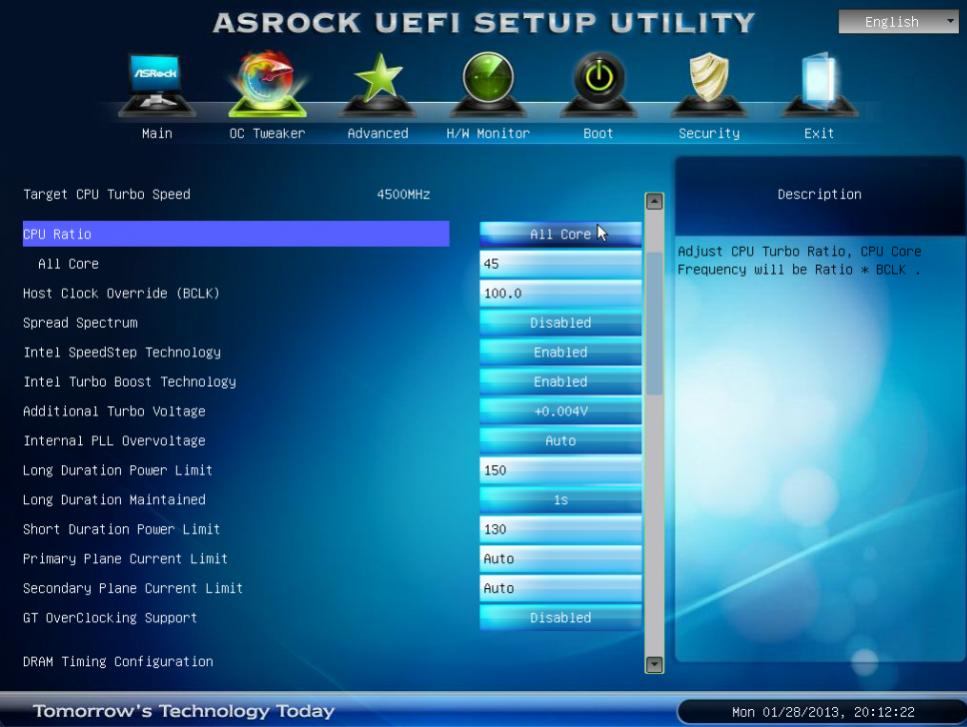967x727 pixels.
Task: Open the H/W Monitor radar icon
Action: click(x=488, y=85)
